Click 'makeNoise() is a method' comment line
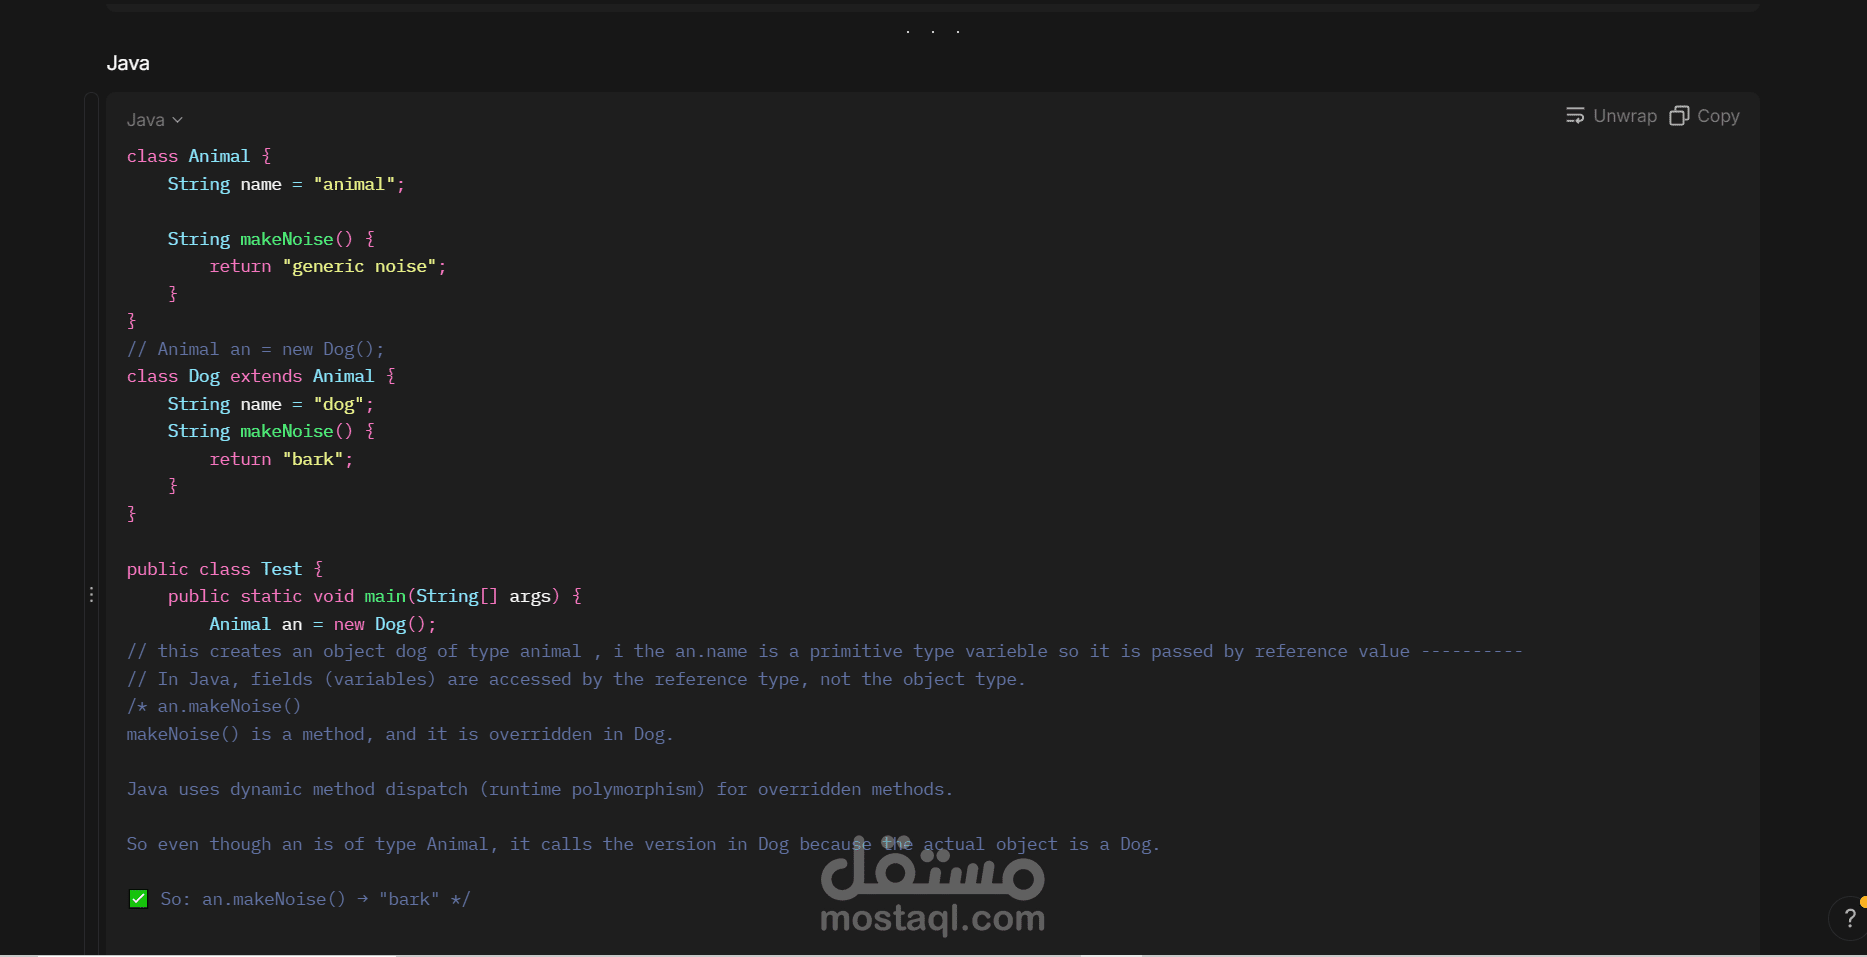The height and width of the screenshot is (957, 1867). [x=400, y=734]
